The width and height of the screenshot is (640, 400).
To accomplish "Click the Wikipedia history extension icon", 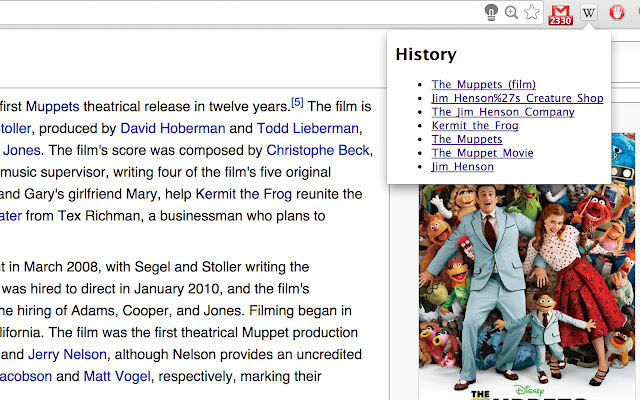I will (589, 13).
